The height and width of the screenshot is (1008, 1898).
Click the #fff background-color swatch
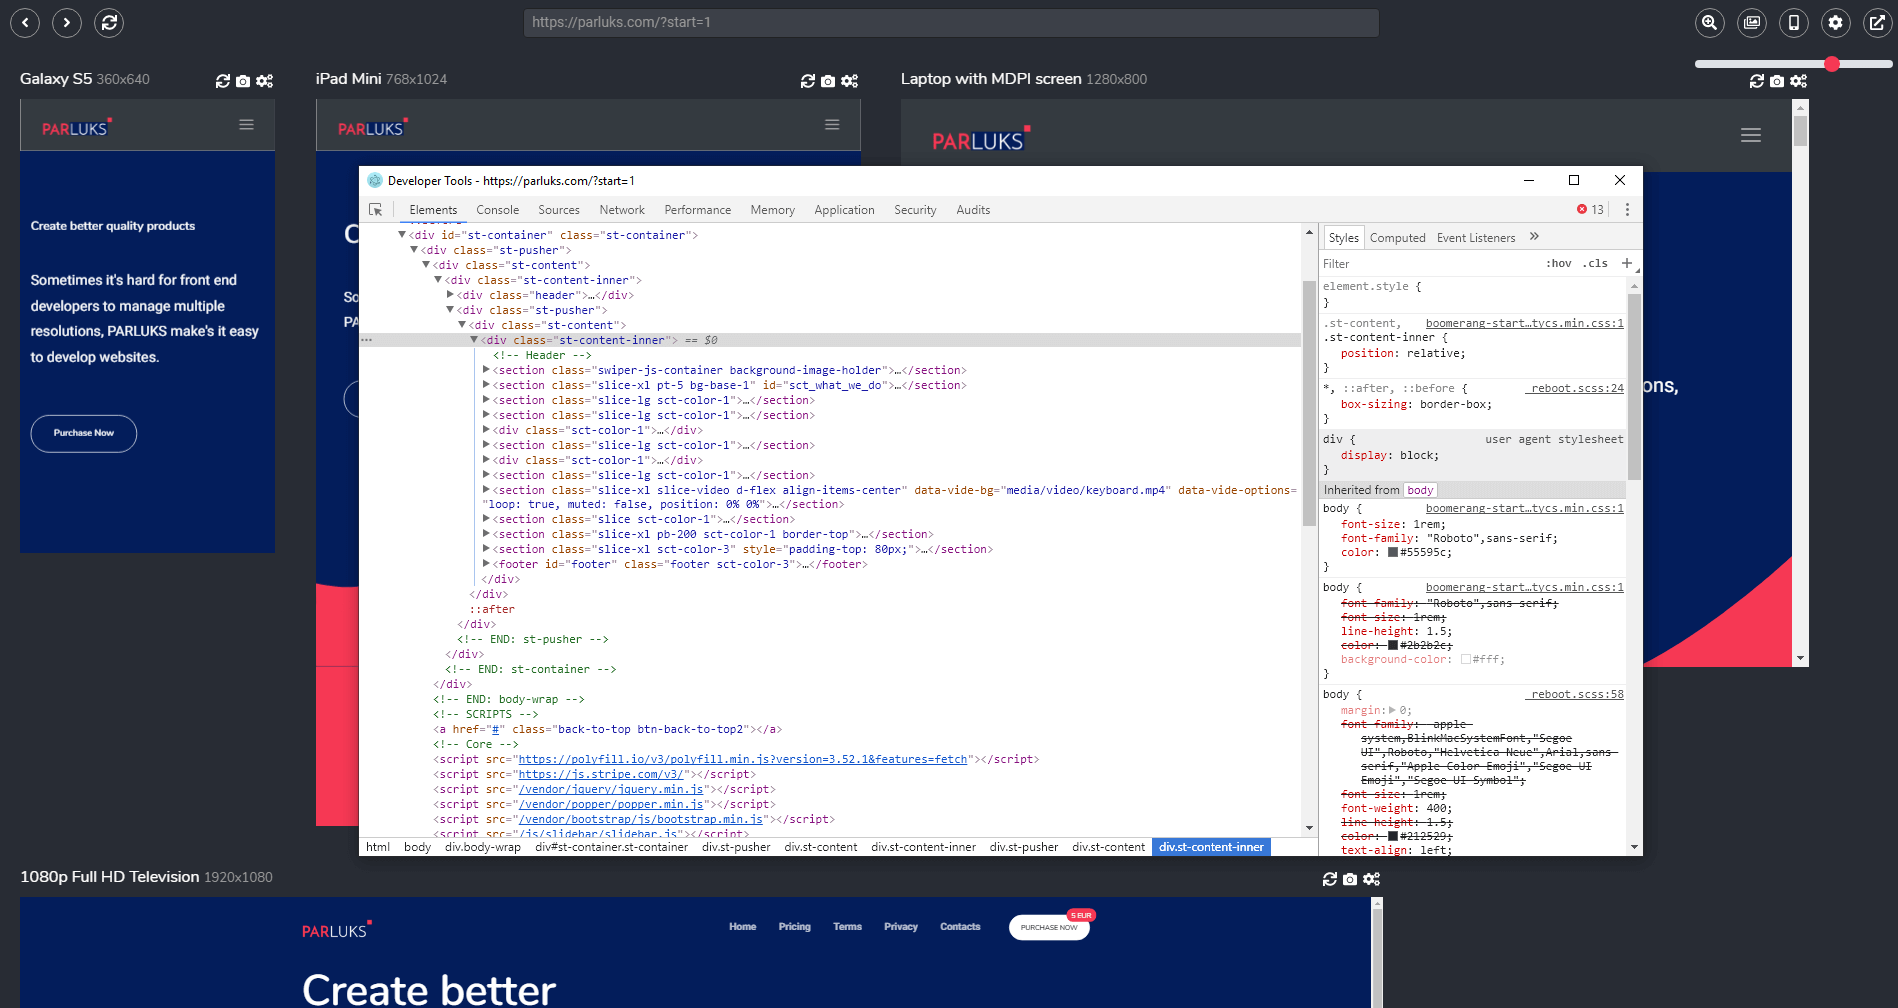1466,659
